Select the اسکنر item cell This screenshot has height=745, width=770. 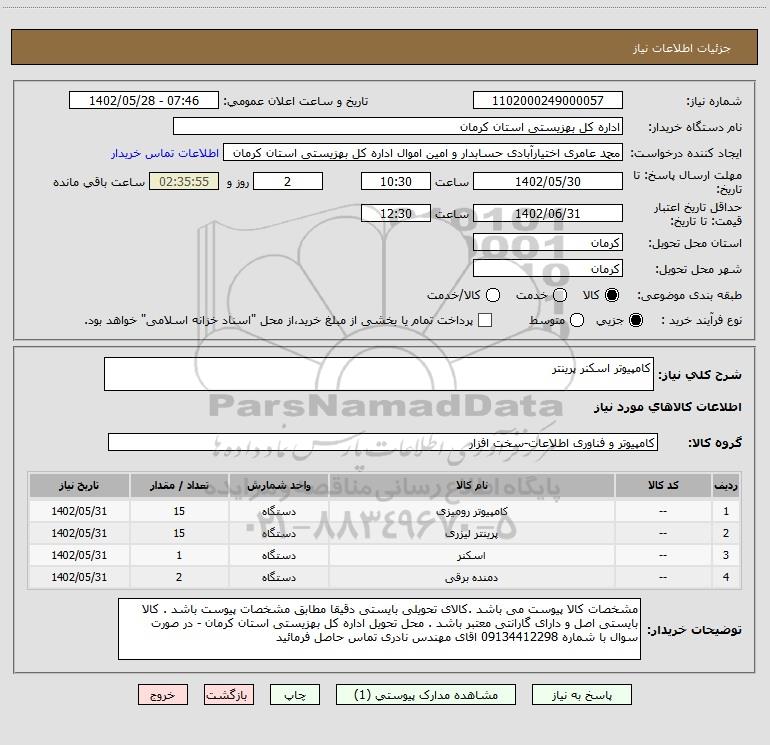click(x=471, y=555)
